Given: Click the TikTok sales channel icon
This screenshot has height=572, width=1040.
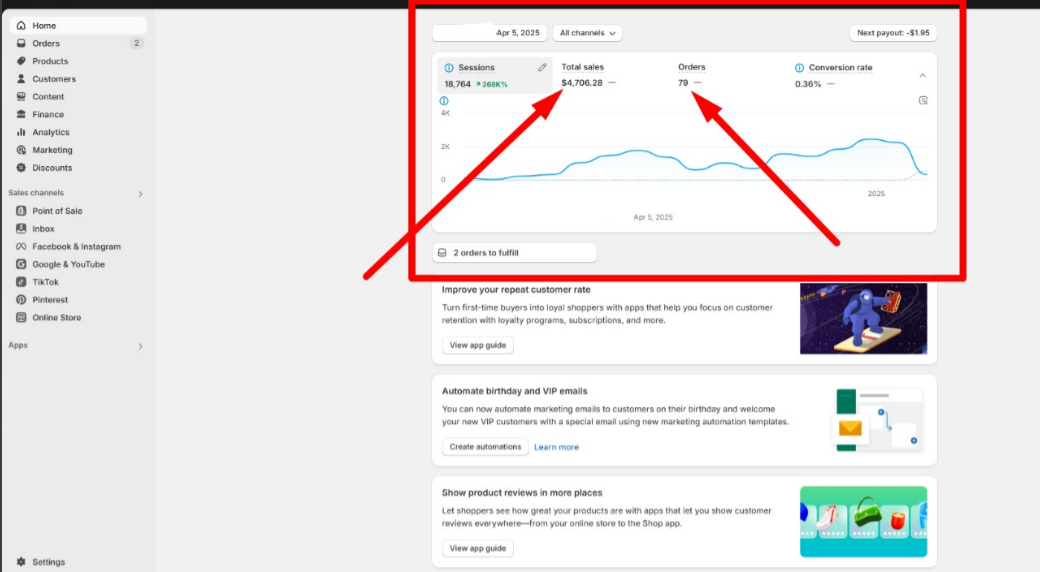Looking at the screenshot, I should (21, 282).
